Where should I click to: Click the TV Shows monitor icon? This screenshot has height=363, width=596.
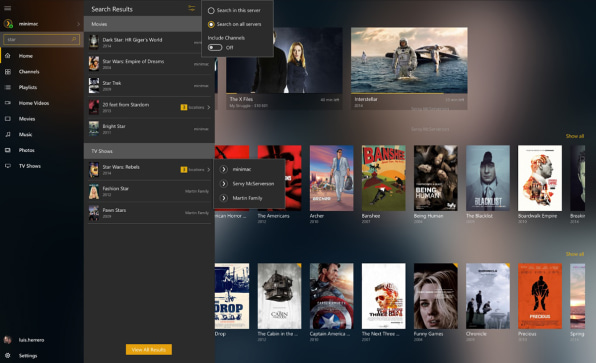8,166
